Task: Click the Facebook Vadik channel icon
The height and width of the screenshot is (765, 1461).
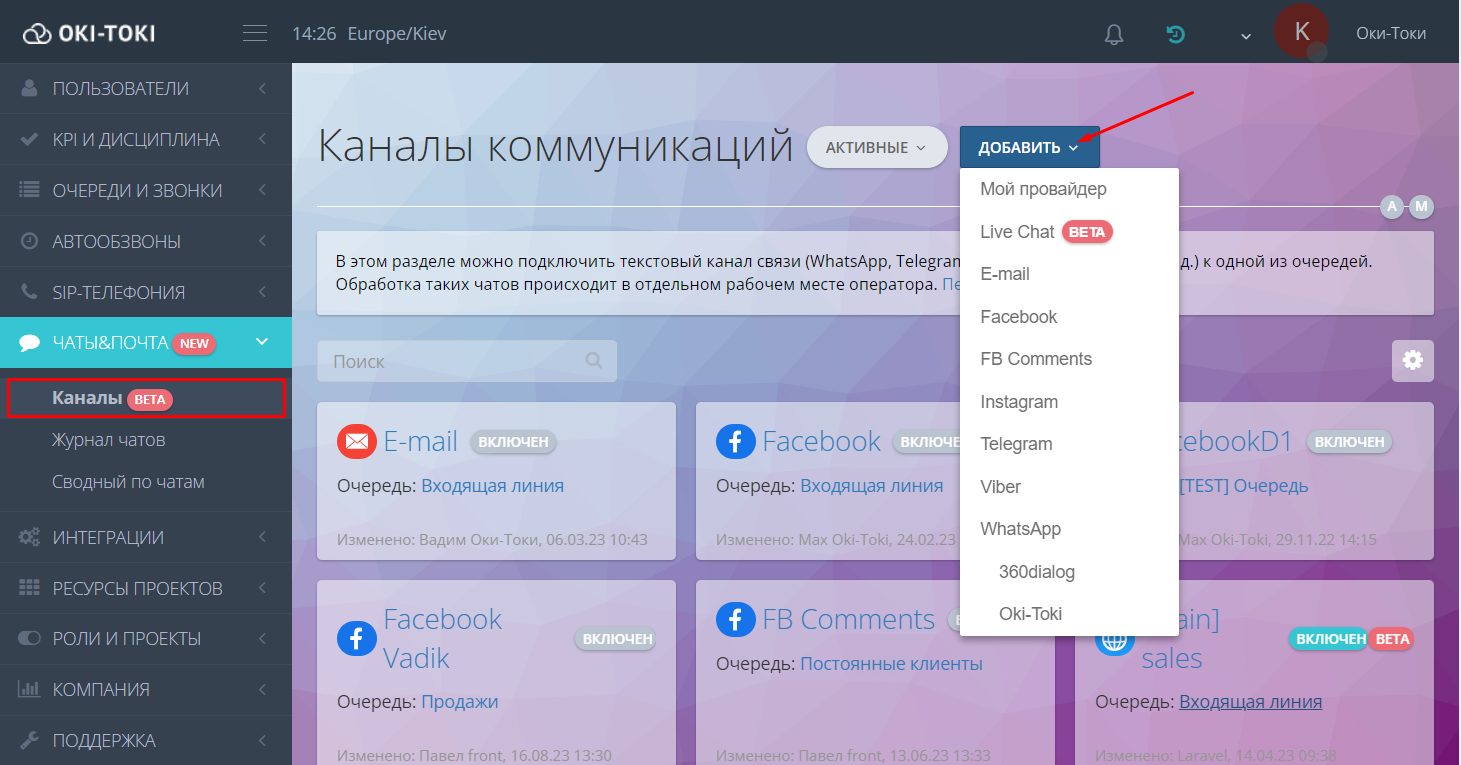Action: [357, 638]
